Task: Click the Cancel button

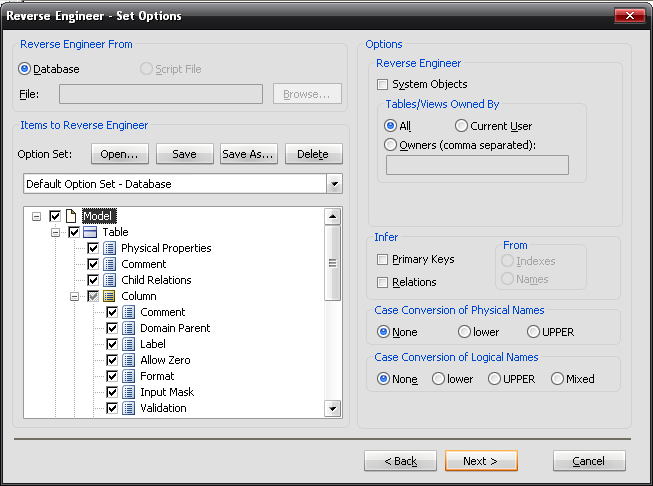Action: pos(589,461)
